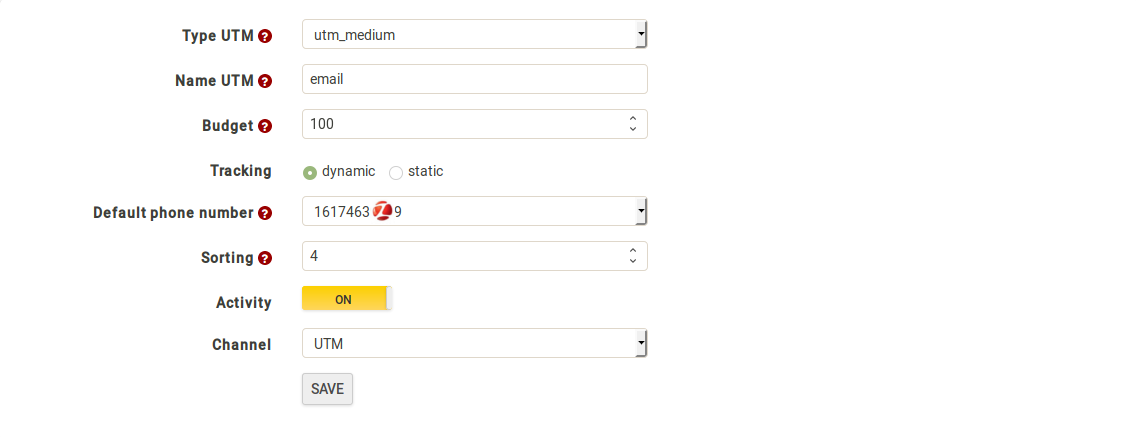This screenshot has width=1136, height=437.
Task: Toggle the Activity ON switch
Action: [347, 299]
